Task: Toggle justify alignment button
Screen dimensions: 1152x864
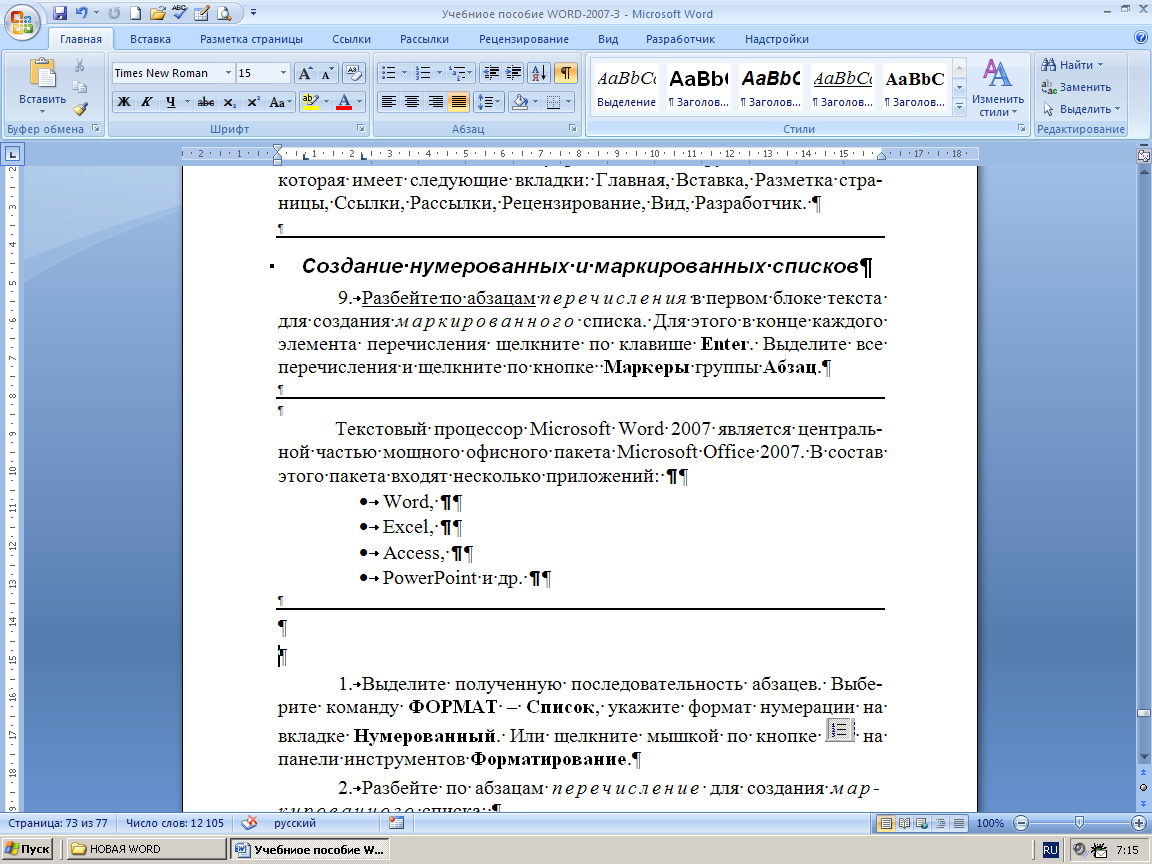Action: click(x=458, y=102)
